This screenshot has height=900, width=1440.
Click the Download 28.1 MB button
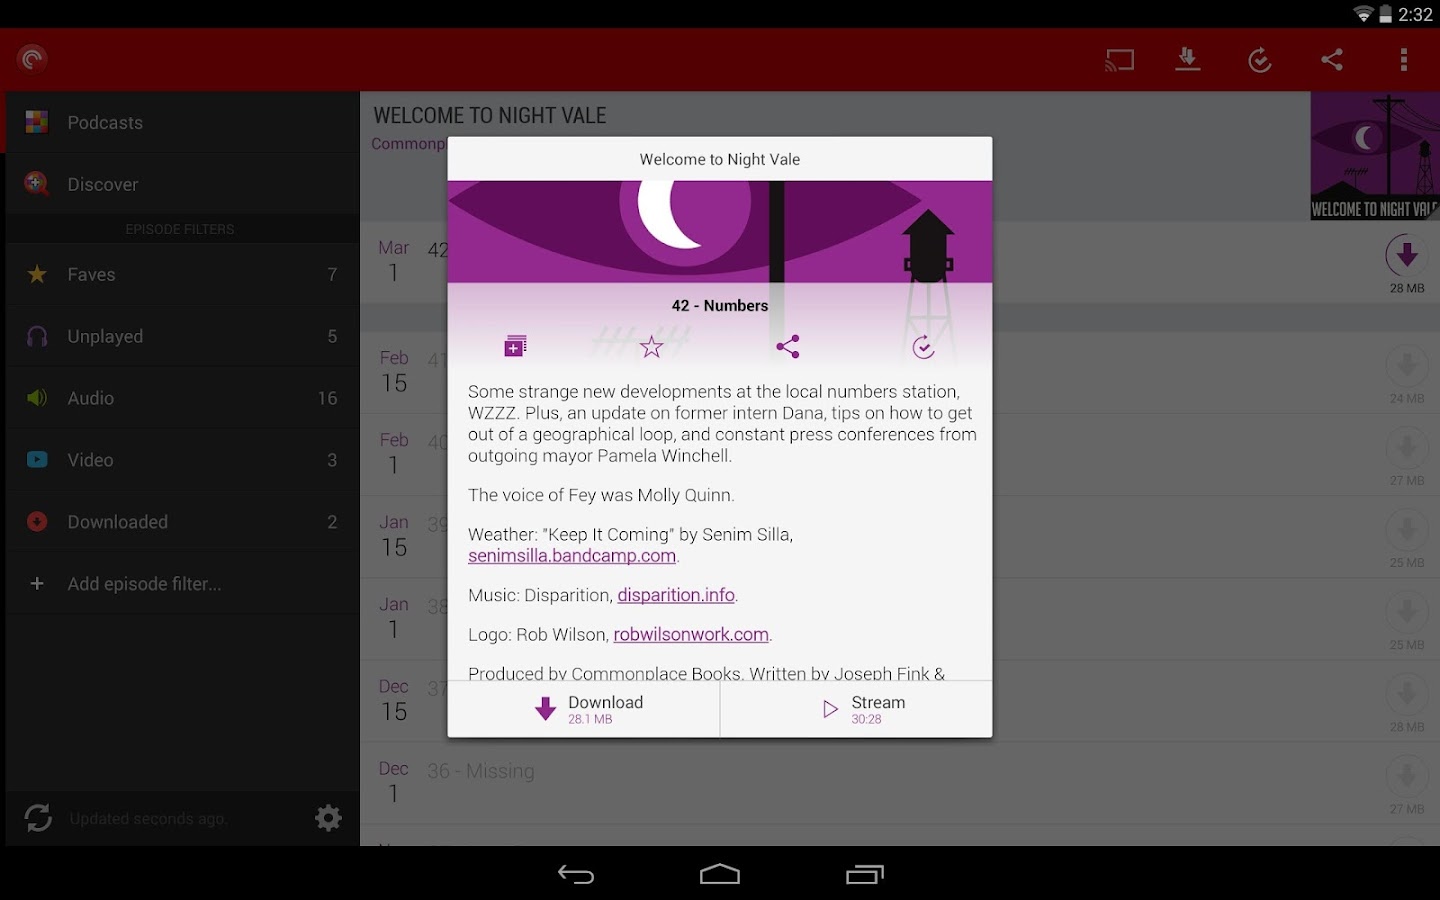coord(585,708)
